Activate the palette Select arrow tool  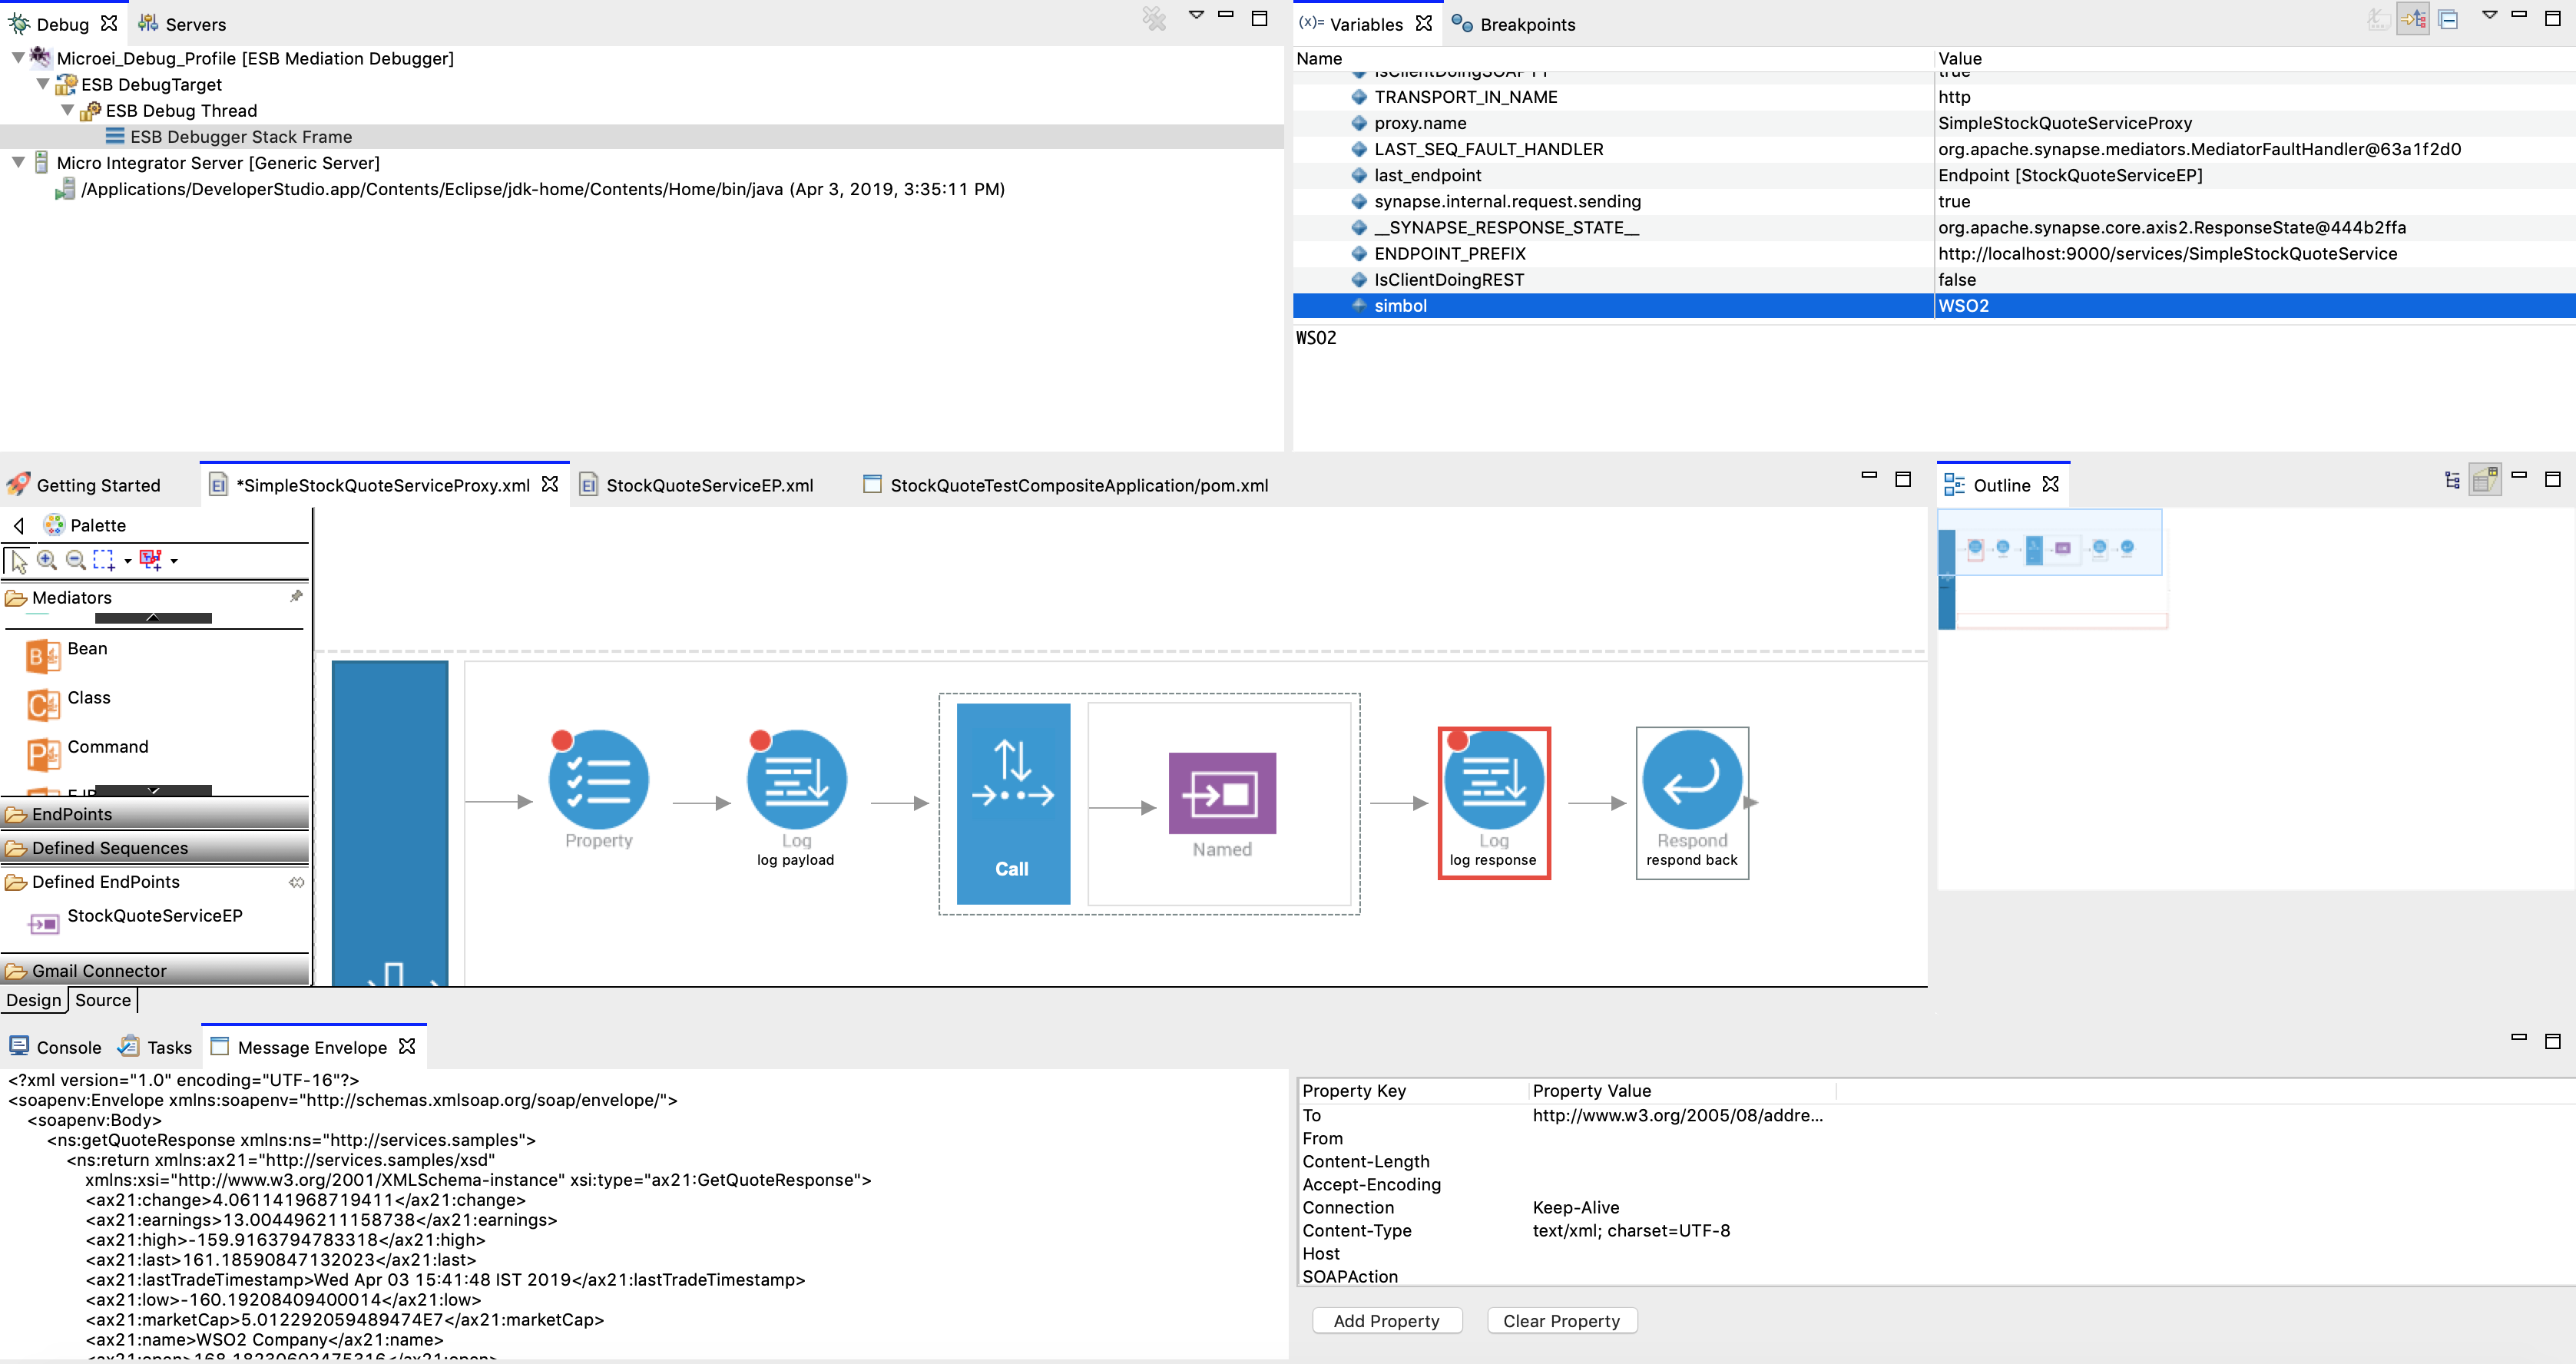pyautogui.click(x=19, y=561)
